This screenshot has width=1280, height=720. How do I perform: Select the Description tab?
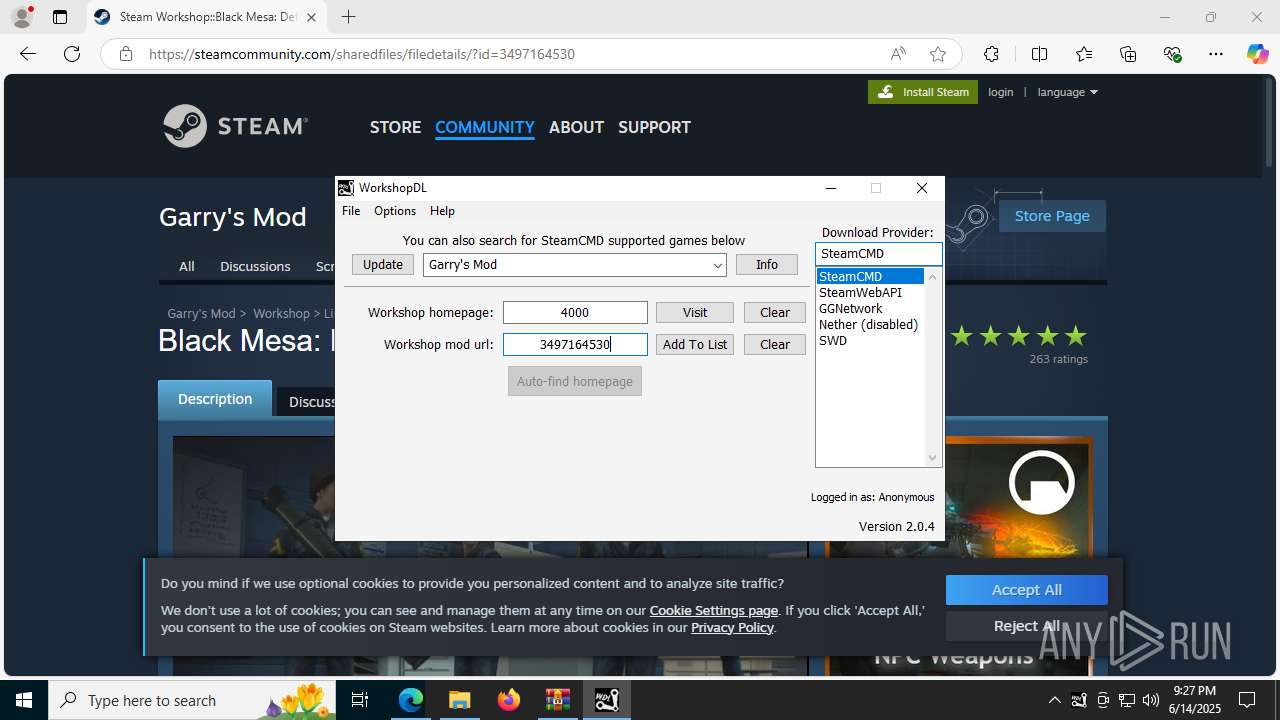coord(215,398)
